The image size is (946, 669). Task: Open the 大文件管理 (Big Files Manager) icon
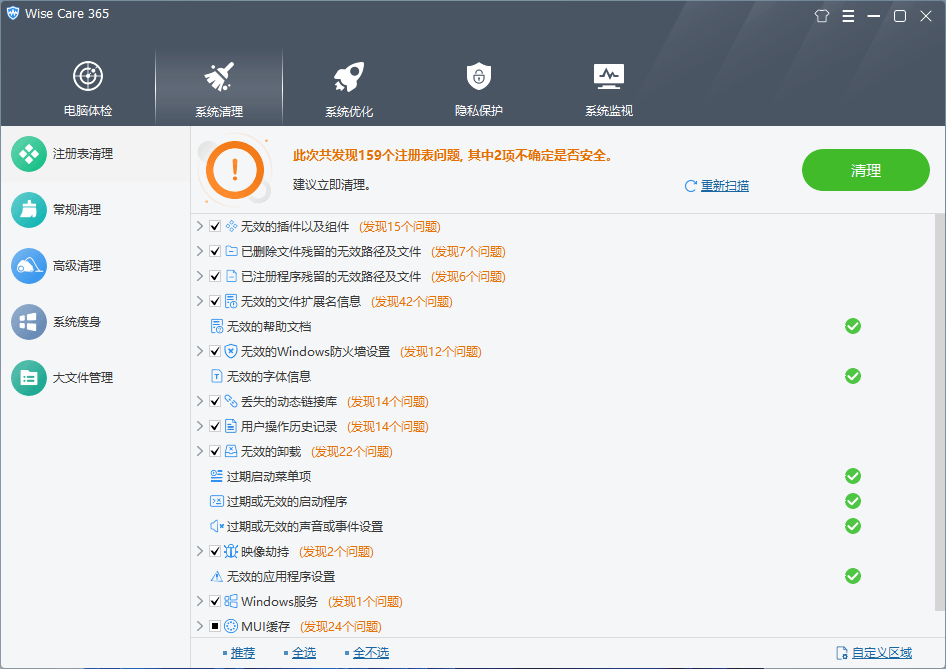coord(30,378)
